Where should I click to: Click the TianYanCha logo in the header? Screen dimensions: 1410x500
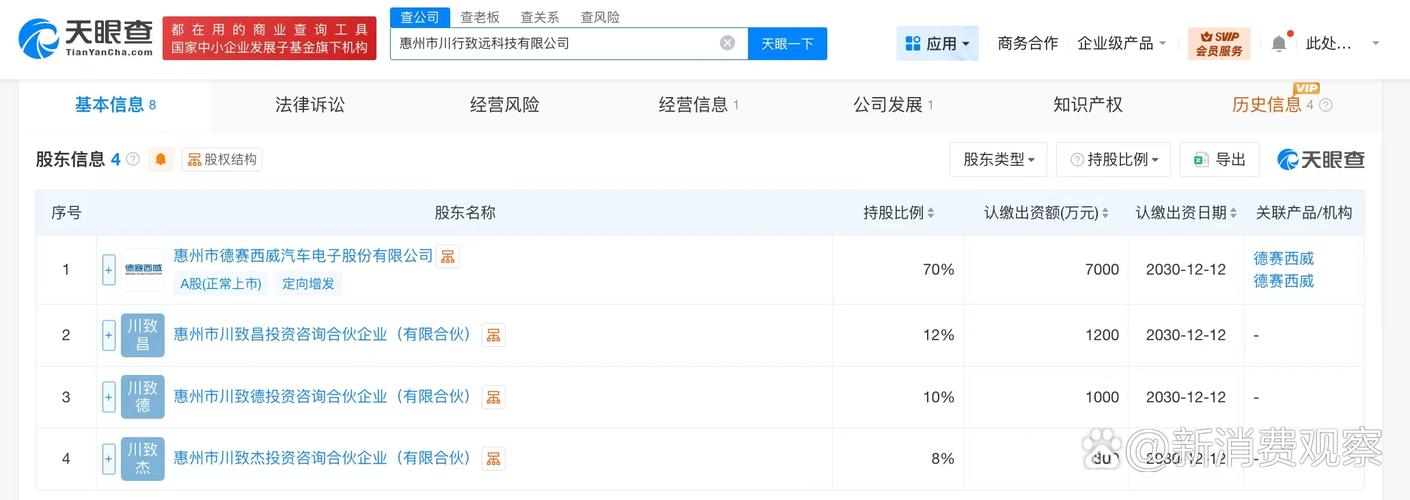85,38
